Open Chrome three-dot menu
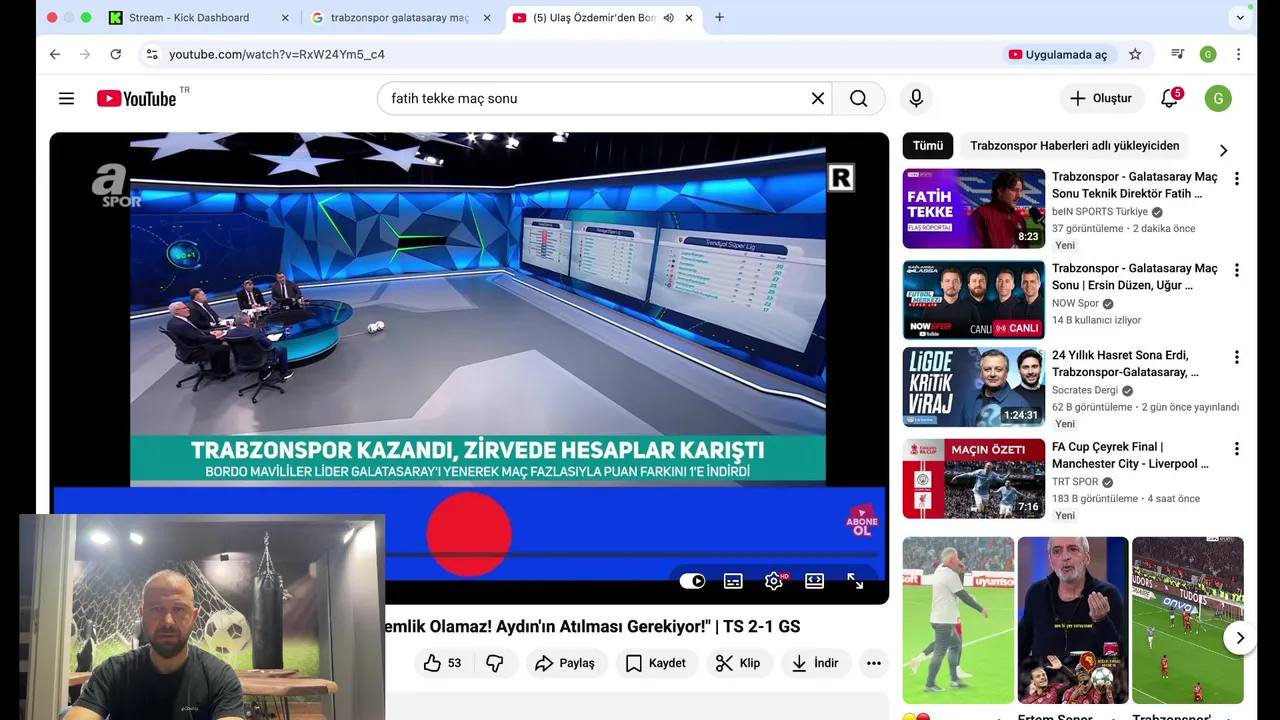 click(1239, 54)
